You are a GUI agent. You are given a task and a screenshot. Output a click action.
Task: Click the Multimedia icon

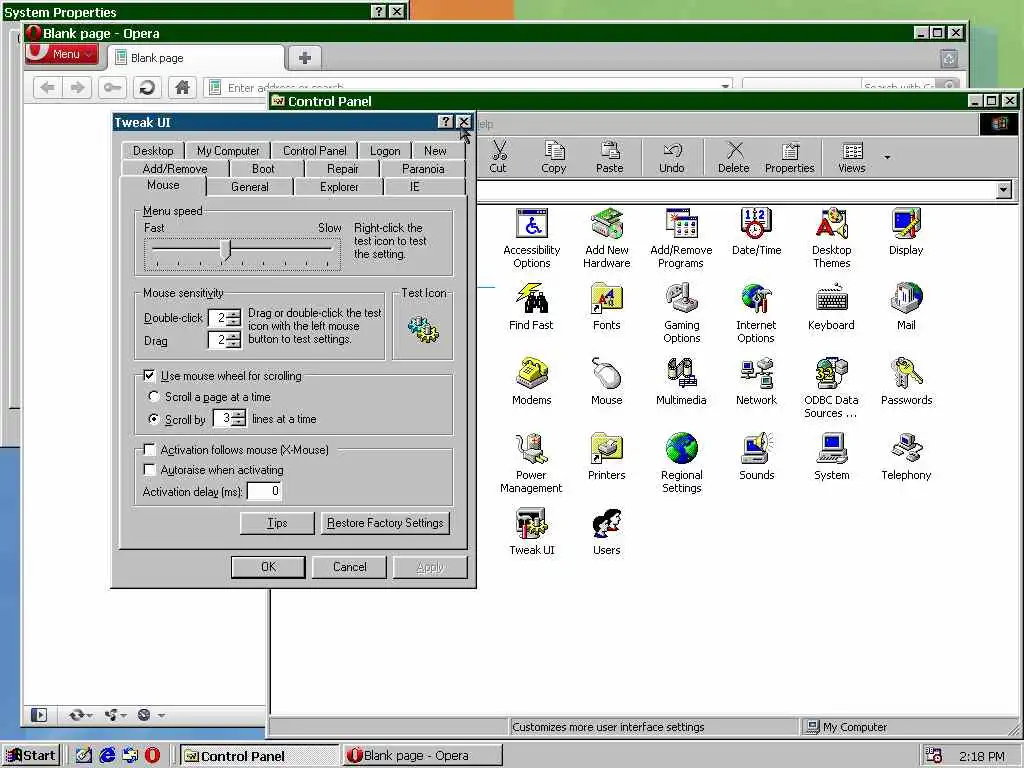681,382
